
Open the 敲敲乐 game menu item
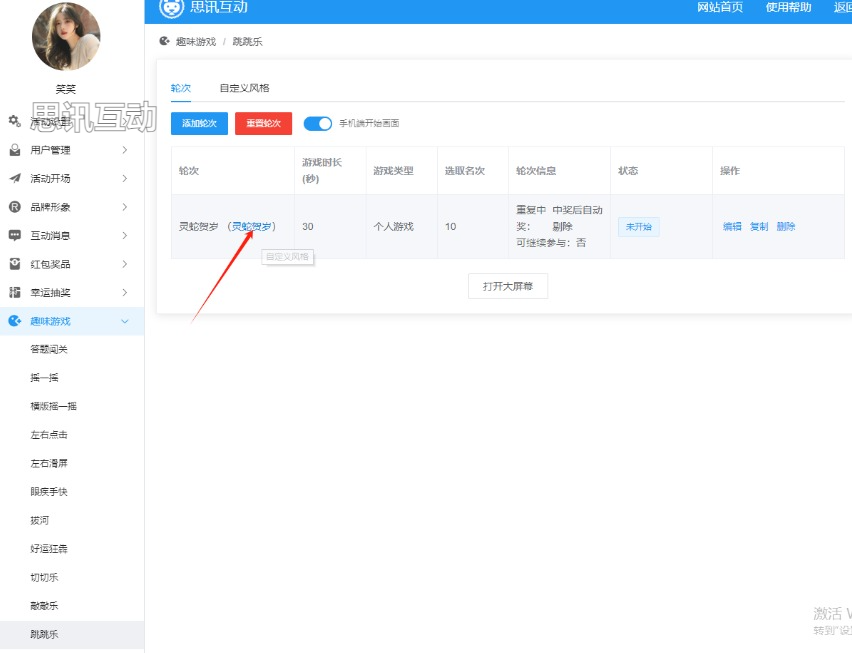click(44, 606)
